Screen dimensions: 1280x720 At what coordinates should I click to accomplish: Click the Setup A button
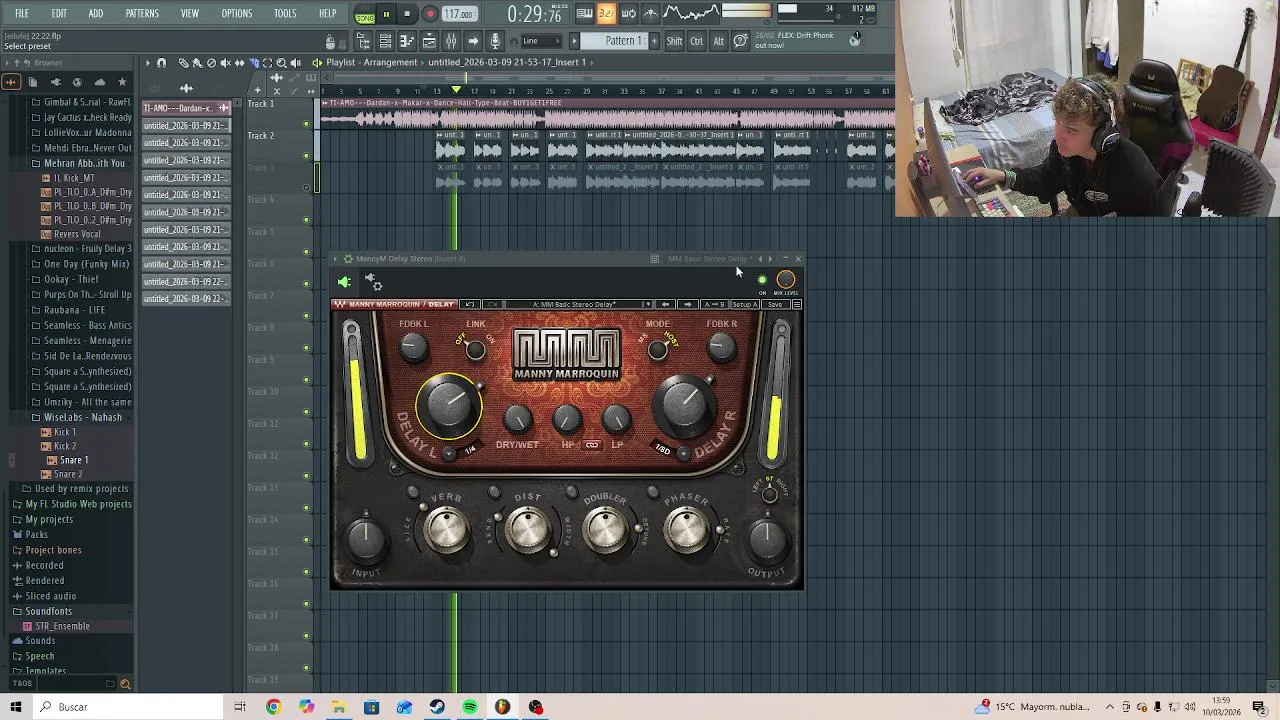[745, 305]
